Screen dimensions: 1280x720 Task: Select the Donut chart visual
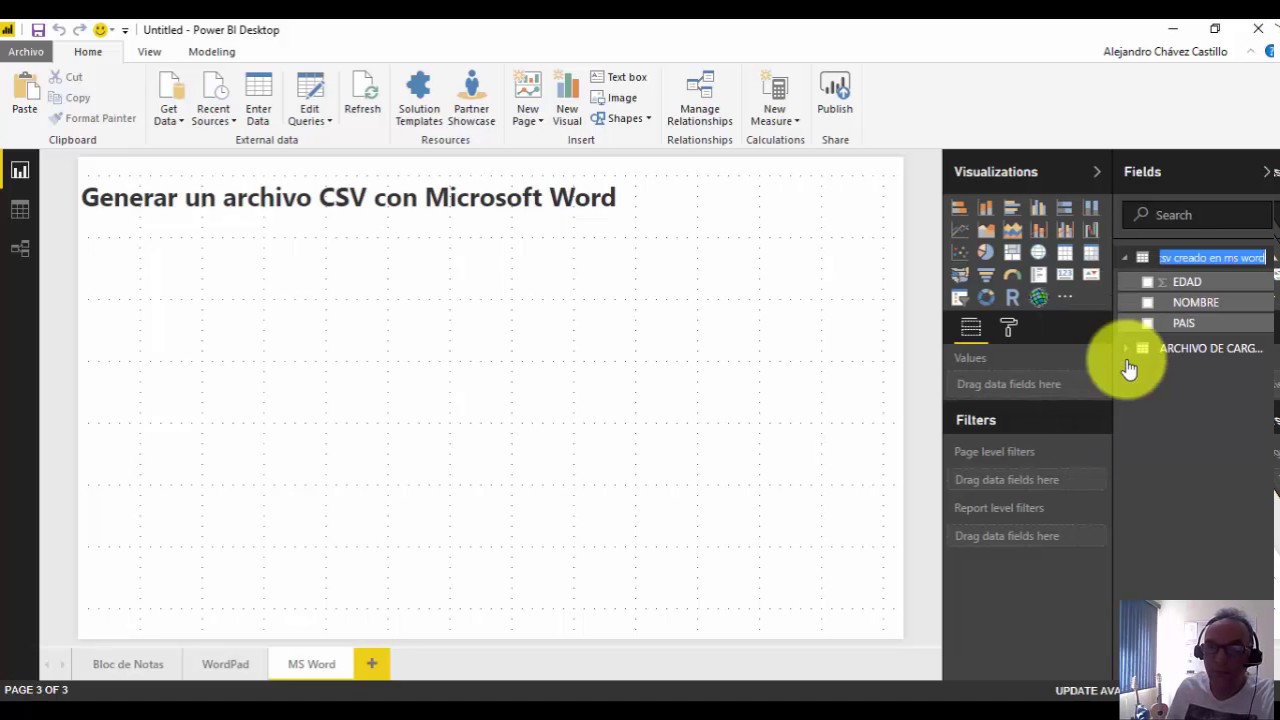pyautogui.click(x=986, y=297)
